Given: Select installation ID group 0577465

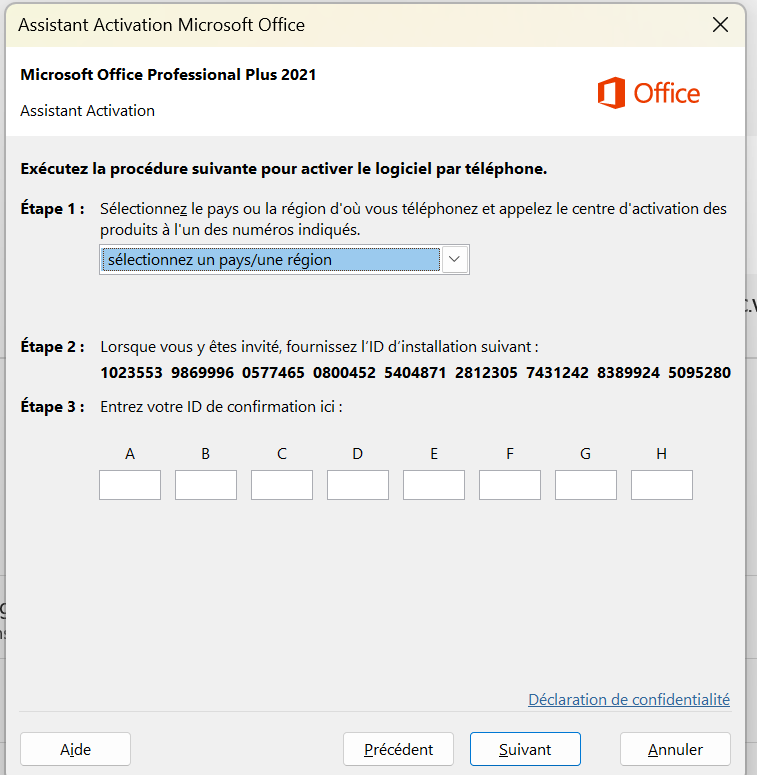Looking at the screenshot, I should pyautogui.click(x=273, y=373).
